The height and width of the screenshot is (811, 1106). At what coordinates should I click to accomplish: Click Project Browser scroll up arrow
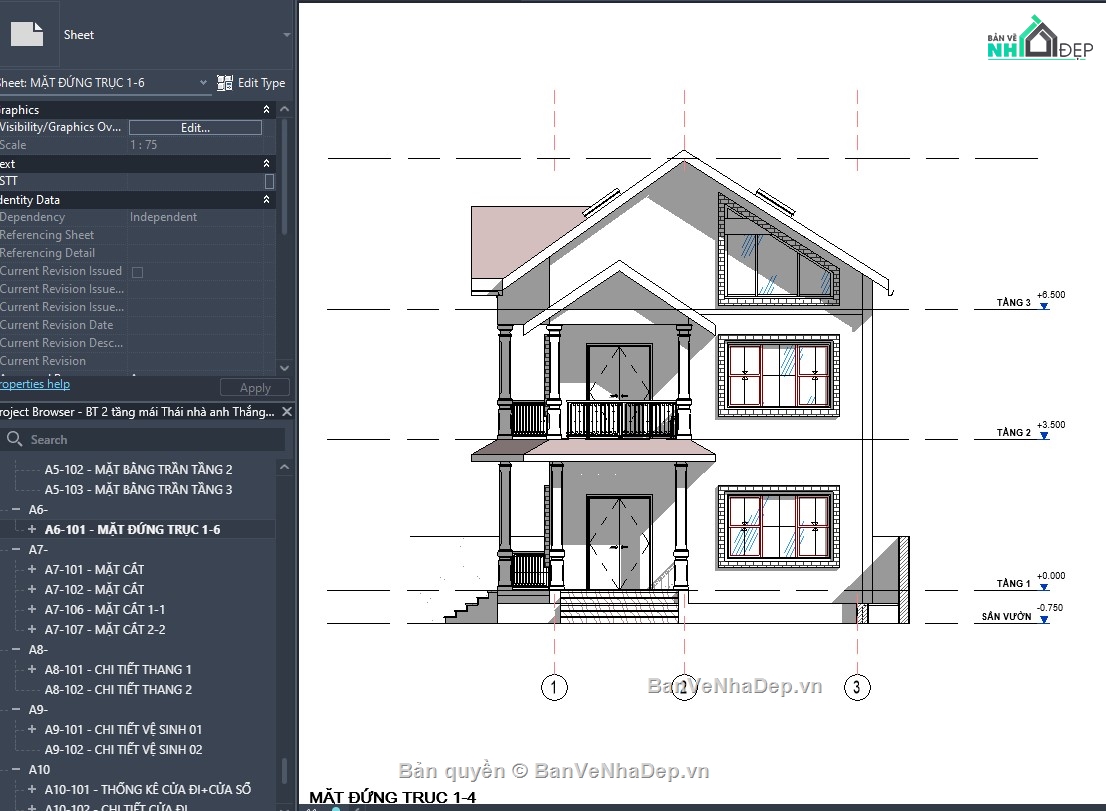[284, 467]
